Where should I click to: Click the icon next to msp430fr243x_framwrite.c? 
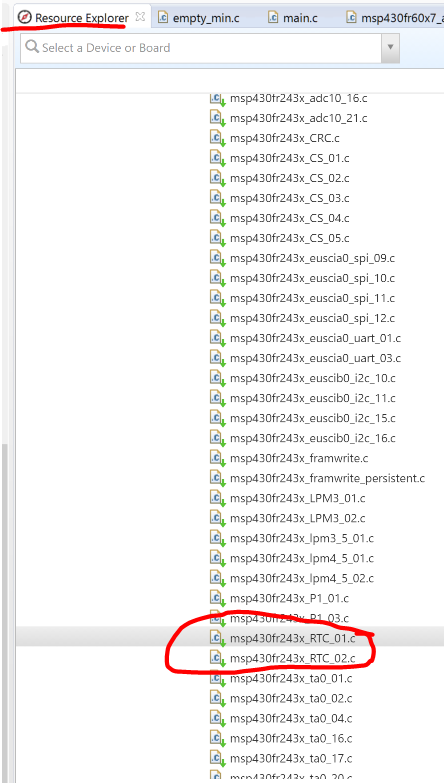(217, 458)
